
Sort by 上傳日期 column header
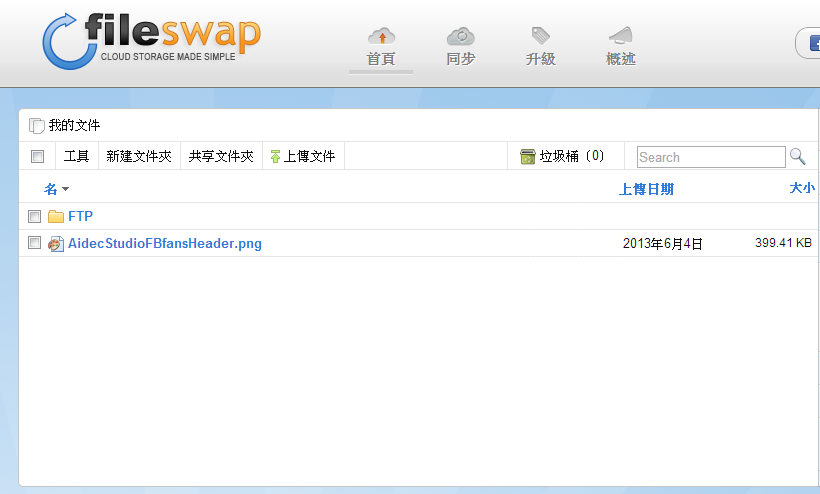coord(646,189)
